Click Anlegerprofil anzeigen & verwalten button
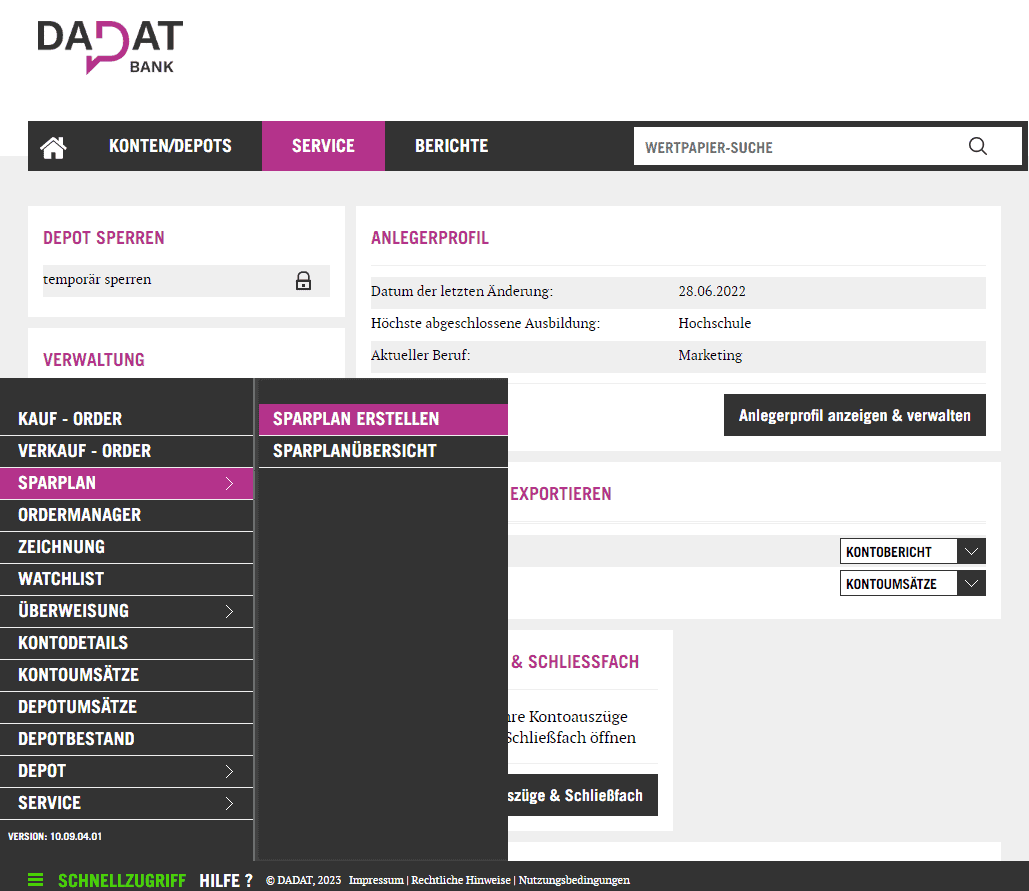The image size is (1029, 891). 854,416
